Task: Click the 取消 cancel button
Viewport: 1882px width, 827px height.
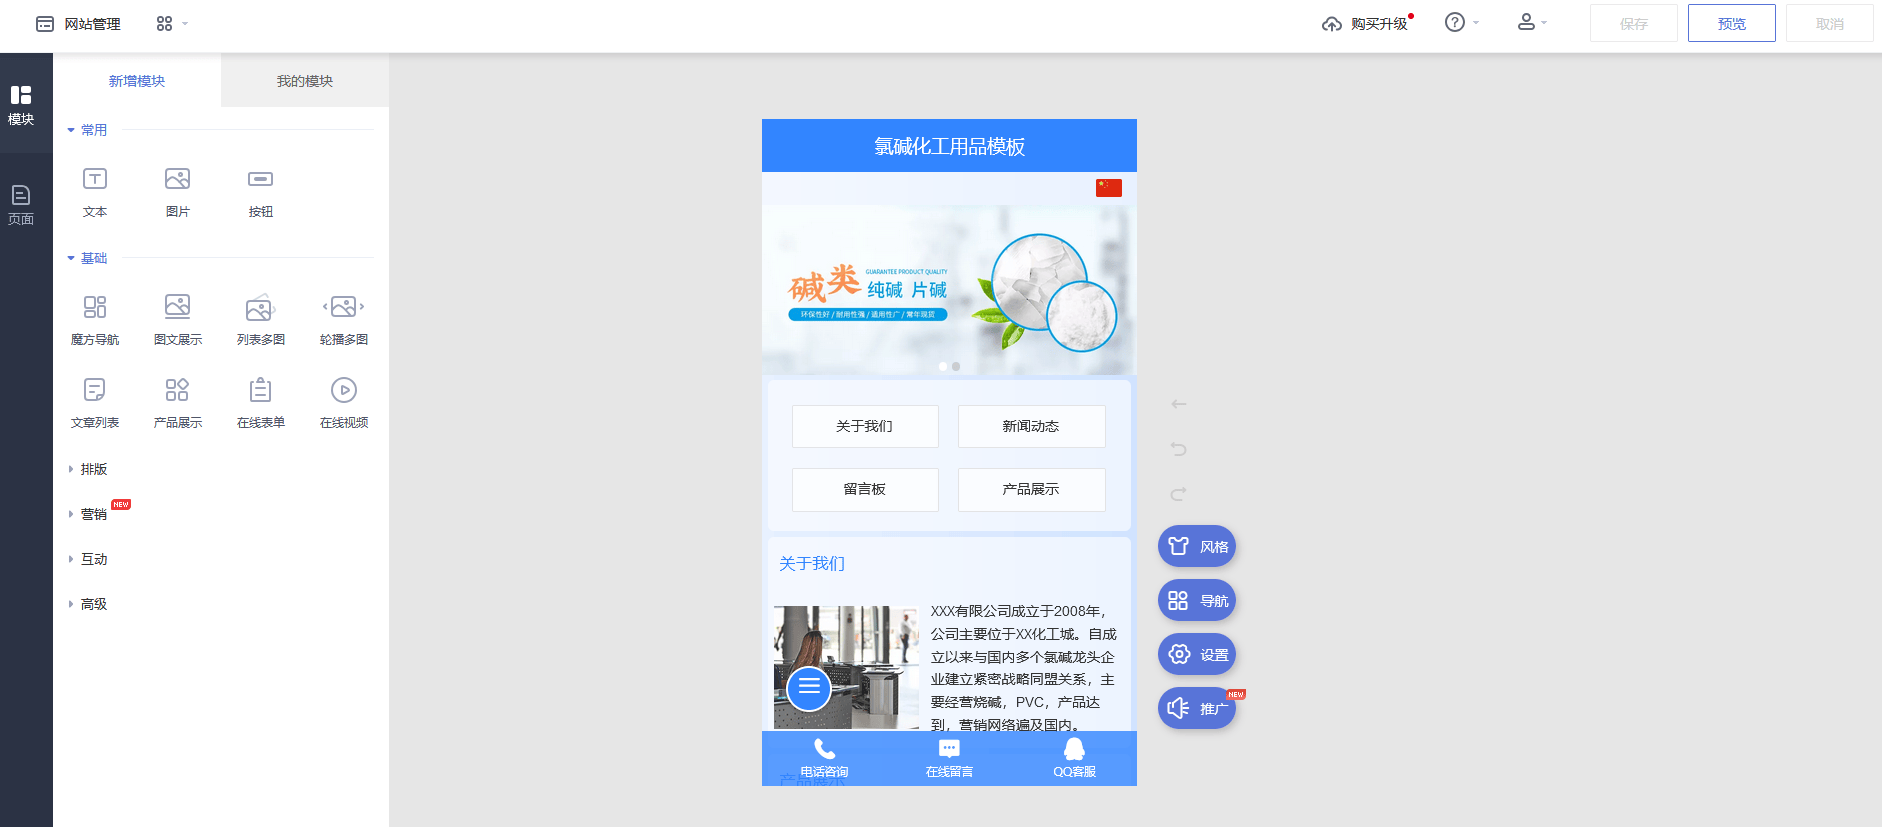Action: click(x=1829, y=23)
